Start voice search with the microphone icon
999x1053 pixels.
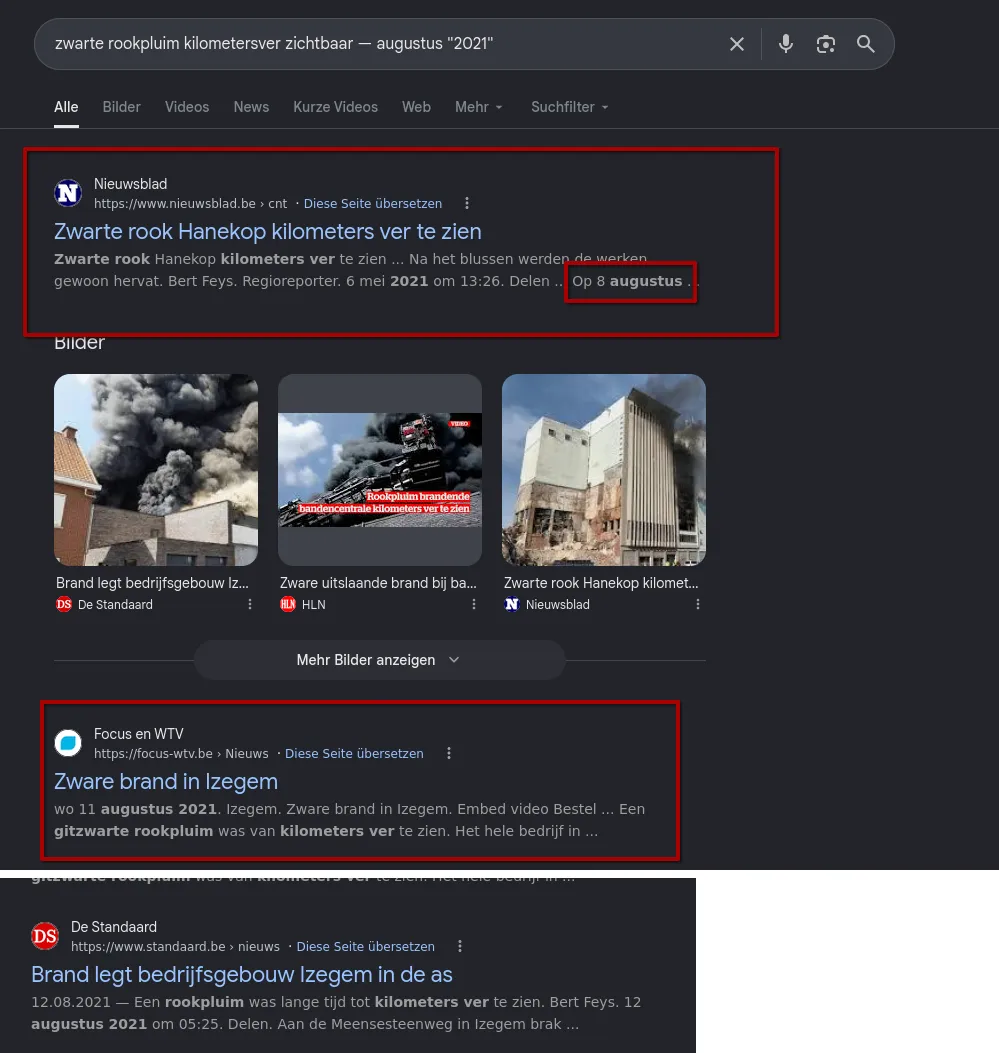786,44
